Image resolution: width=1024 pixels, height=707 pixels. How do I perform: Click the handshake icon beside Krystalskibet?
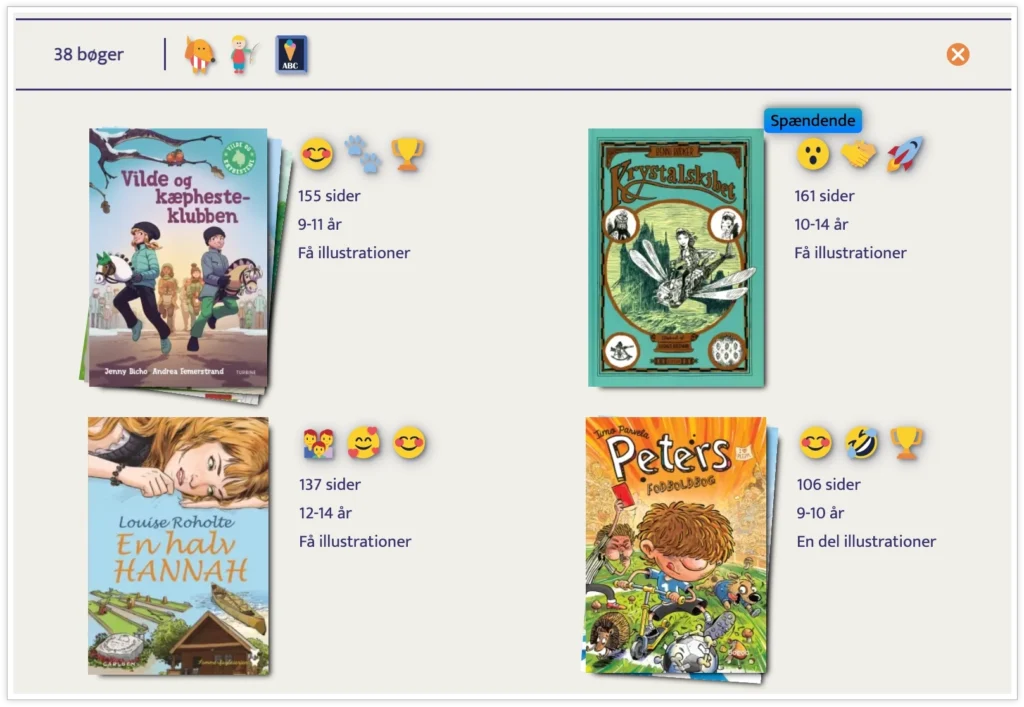pos(858,154)
